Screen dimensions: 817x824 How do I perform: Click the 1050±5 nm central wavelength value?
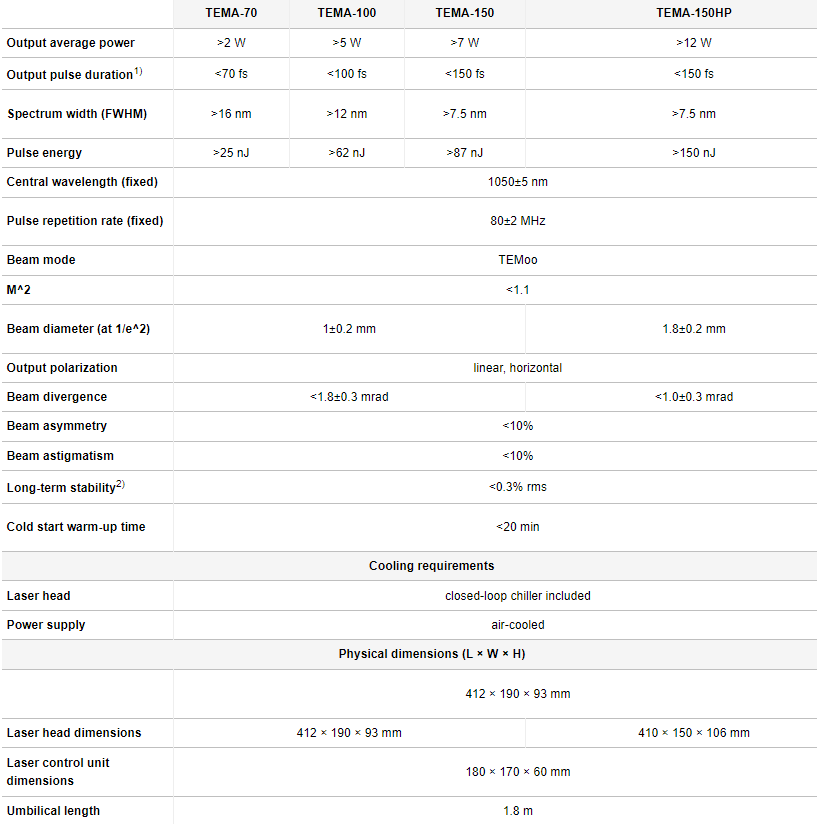tap(517, 182)
